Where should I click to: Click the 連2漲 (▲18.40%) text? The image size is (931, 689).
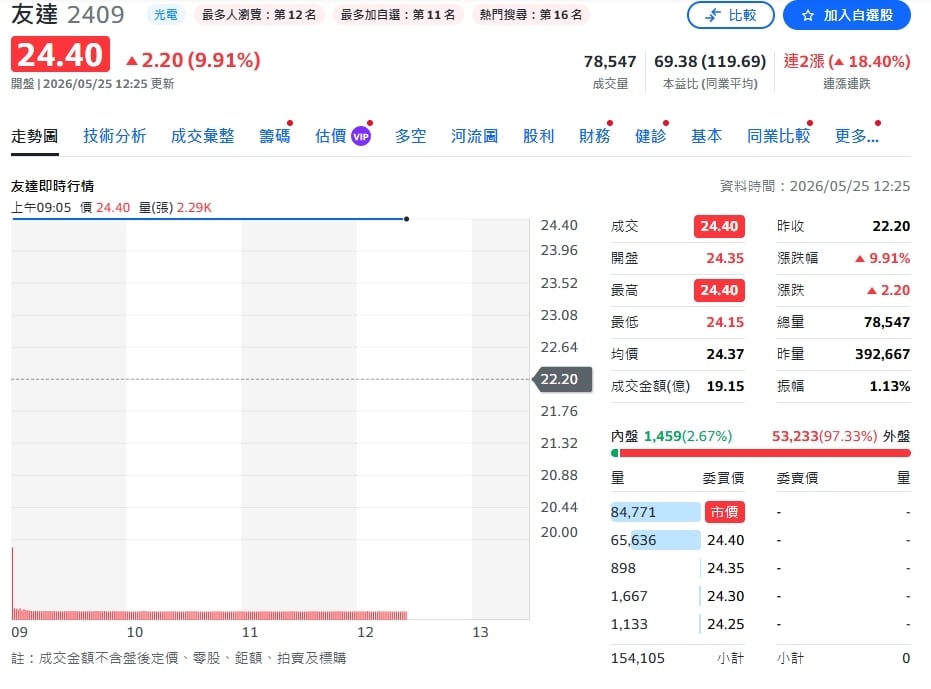[x=847, y=61]
